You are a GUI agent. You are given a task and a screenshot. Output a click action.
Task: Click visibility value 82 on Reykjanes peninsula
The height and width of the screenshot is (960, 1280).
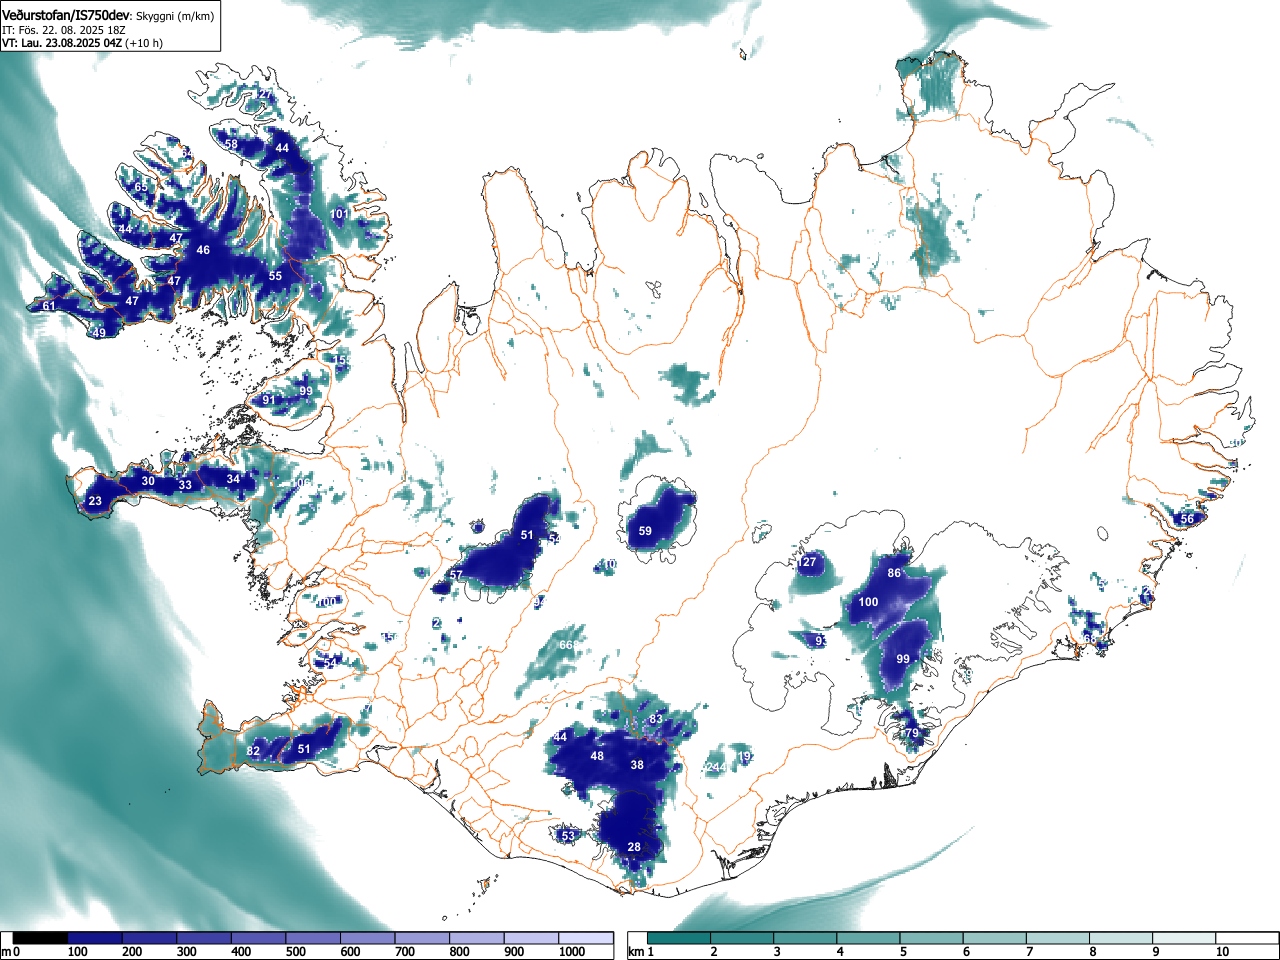(253, 751)
